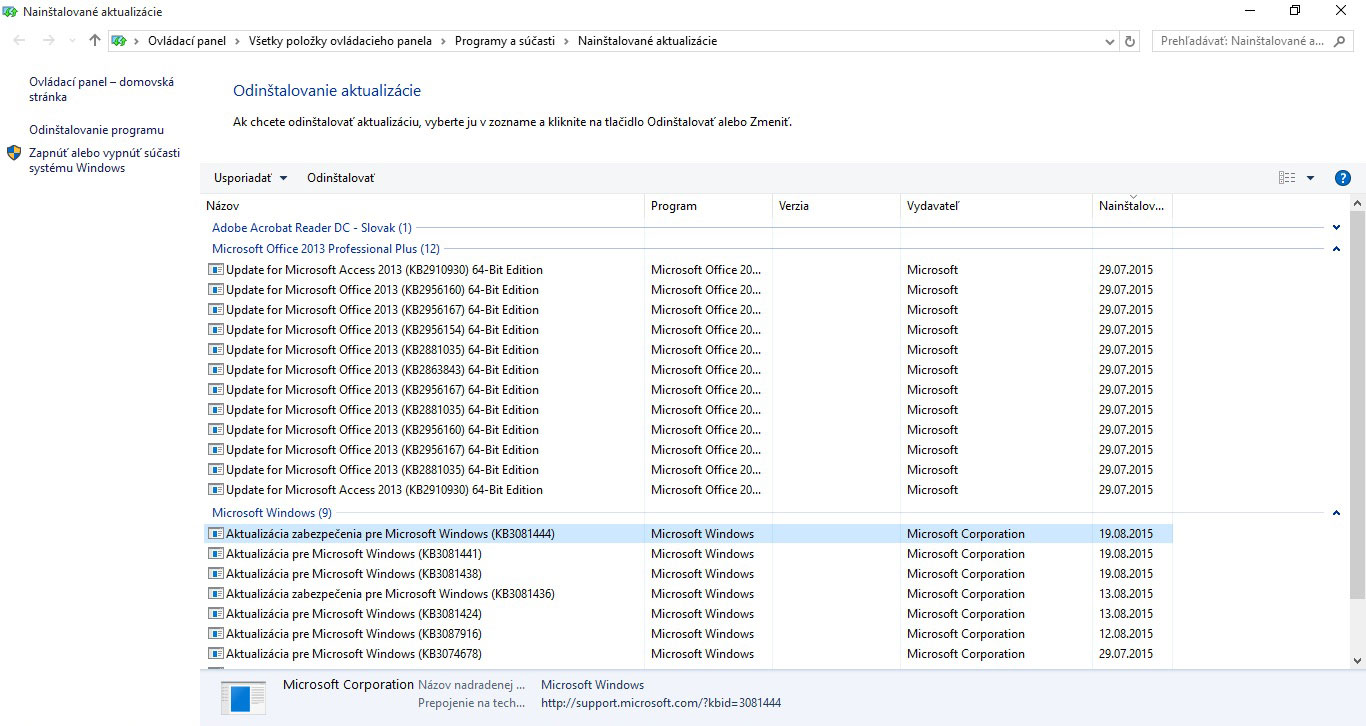Click the vertical scrollbar up arrow
This screenshot has height=726, width=1366.
[1357, 203]
